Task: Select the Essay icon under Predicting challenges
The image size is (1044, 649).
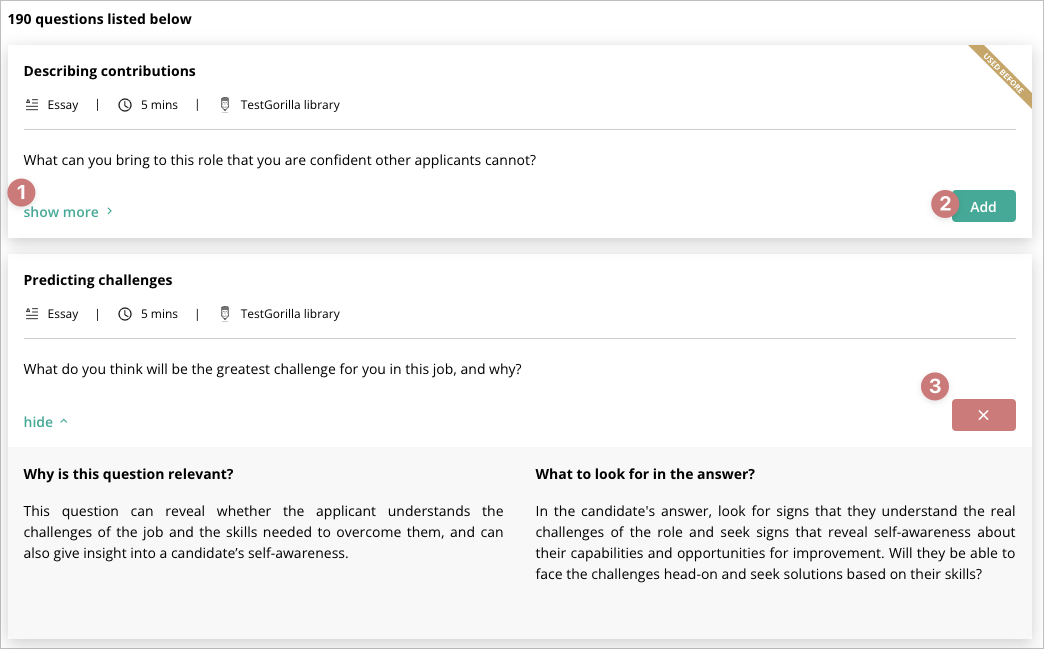Action: (33, 313)
